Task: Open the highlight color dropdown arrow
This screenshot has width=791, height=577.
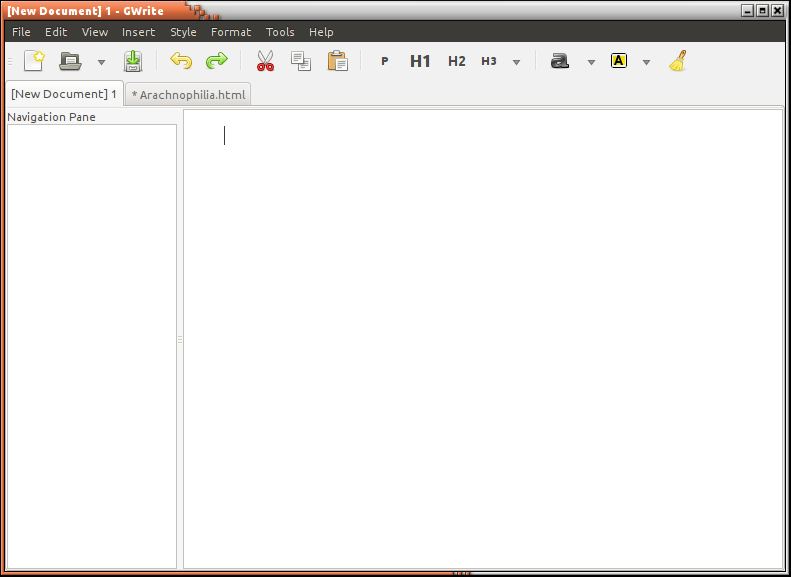Action: tap(646, 62)
